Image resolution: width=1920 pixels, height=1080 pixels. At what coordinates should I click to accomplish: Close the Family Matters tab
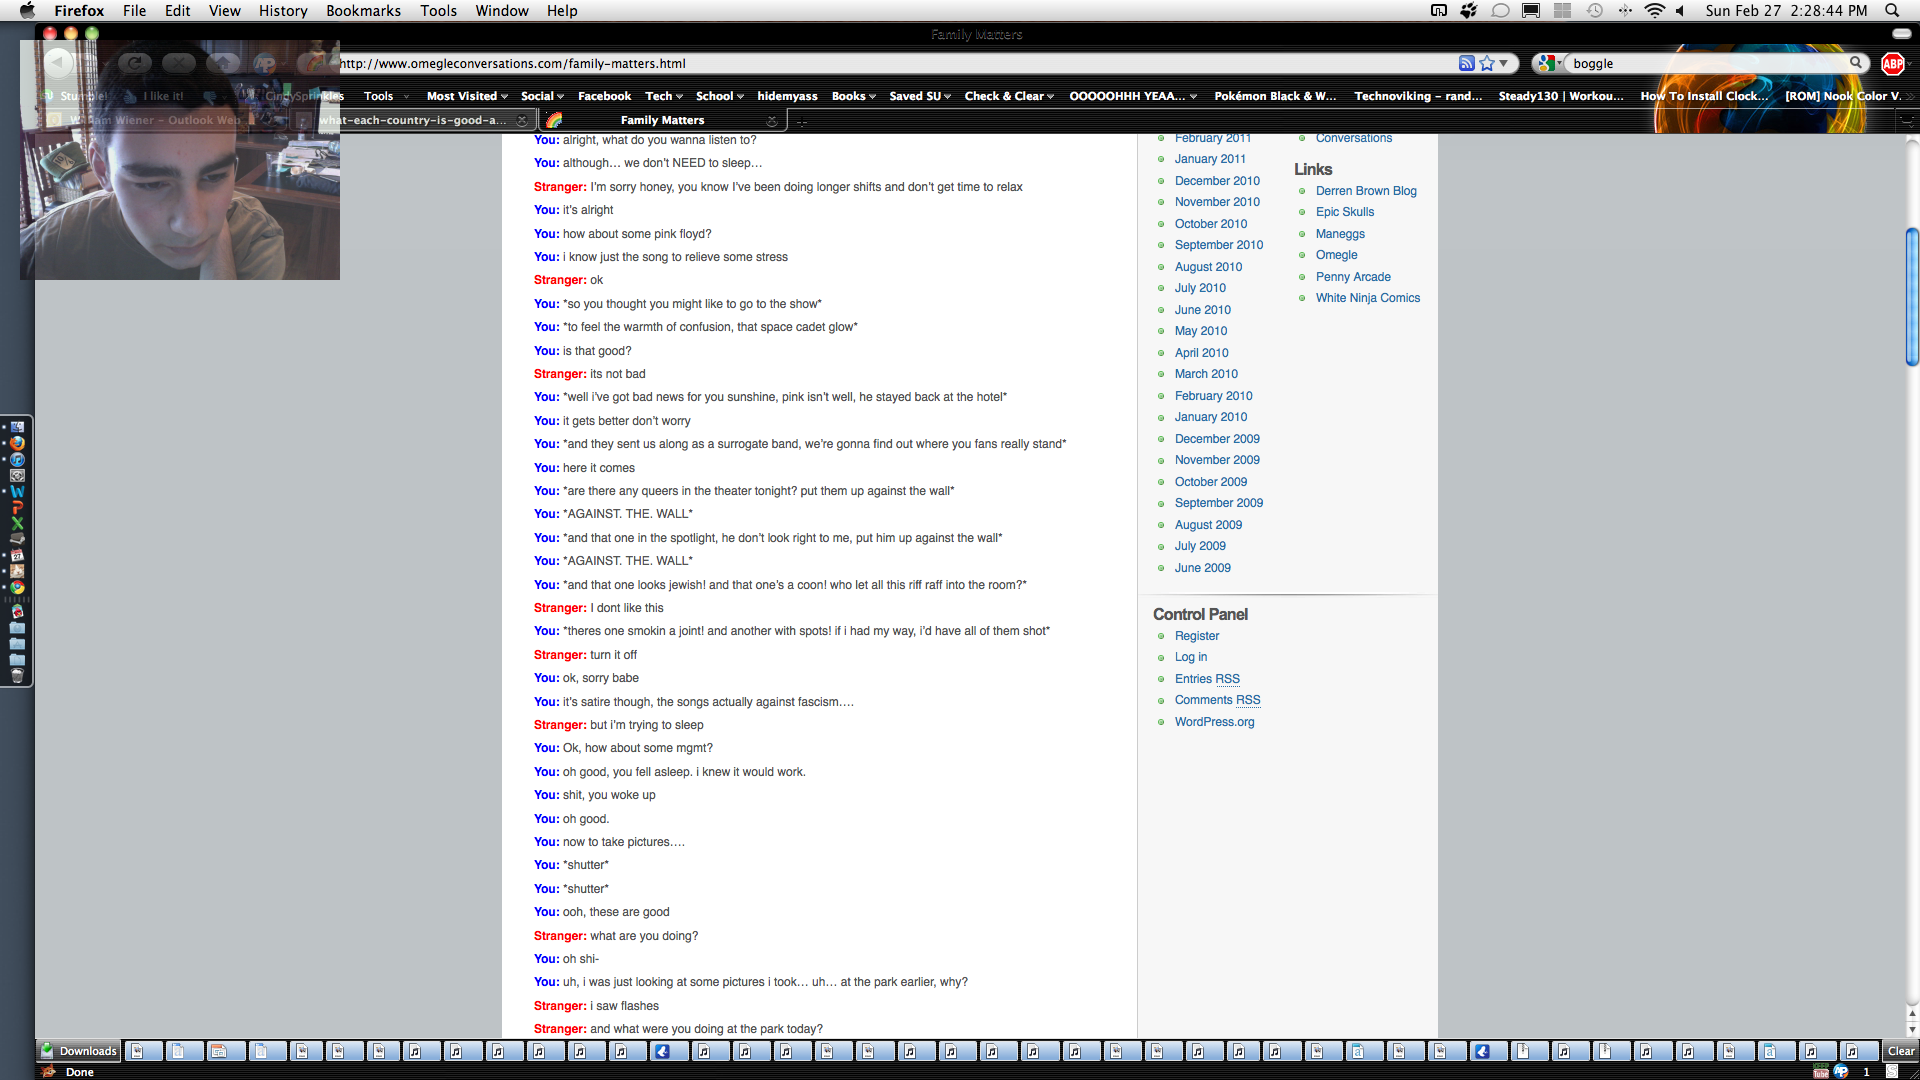point(771,120)
